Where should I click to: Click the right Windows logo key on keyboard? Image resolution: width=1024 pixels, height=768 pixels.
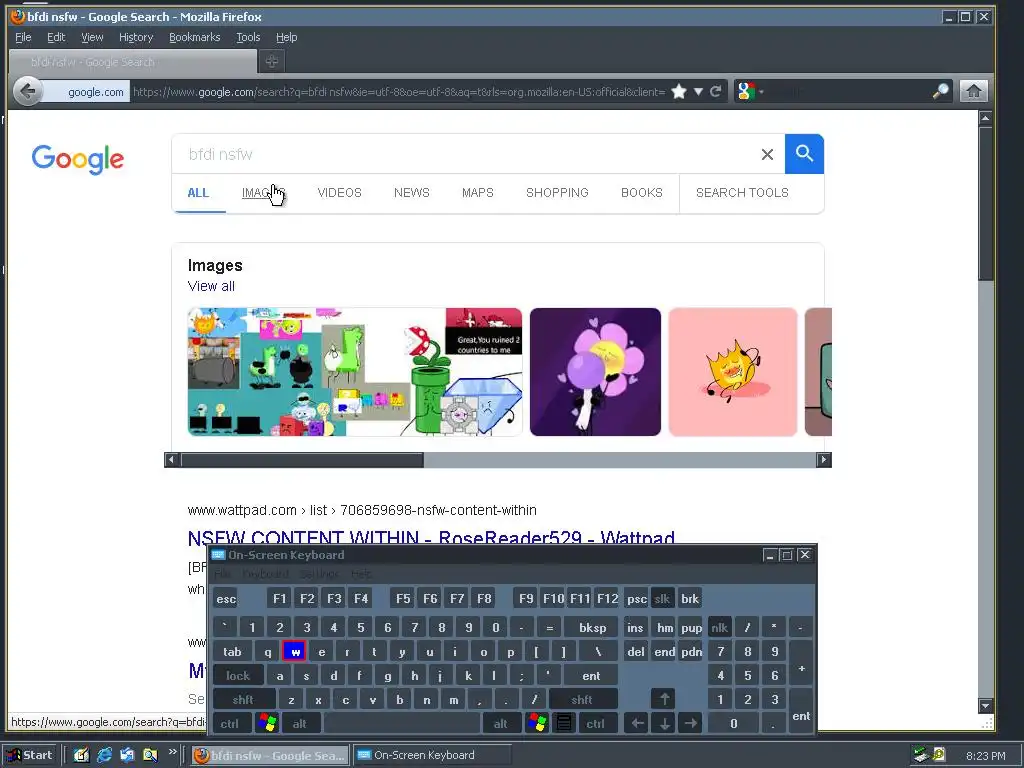(537, 723)
